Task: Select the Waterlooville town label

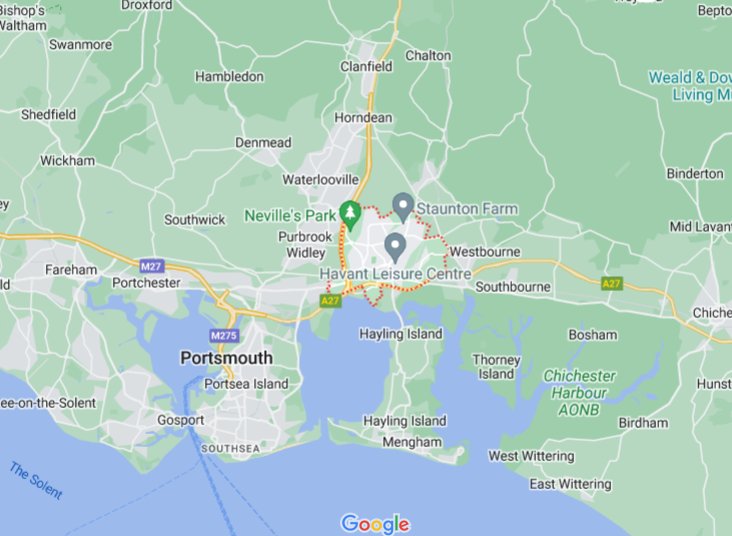Action: click(320, 180)
